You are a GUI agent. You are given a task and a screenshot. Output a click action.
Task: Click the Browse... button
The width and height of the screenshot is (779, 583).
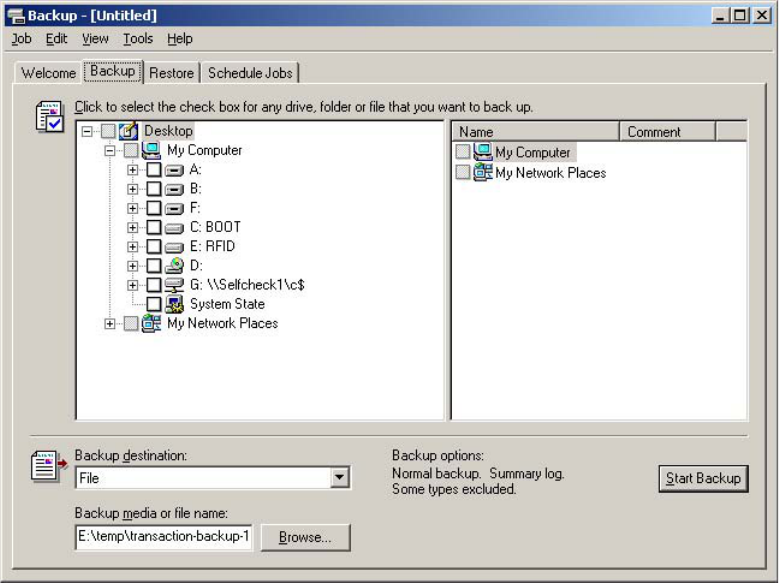[305, 537]
